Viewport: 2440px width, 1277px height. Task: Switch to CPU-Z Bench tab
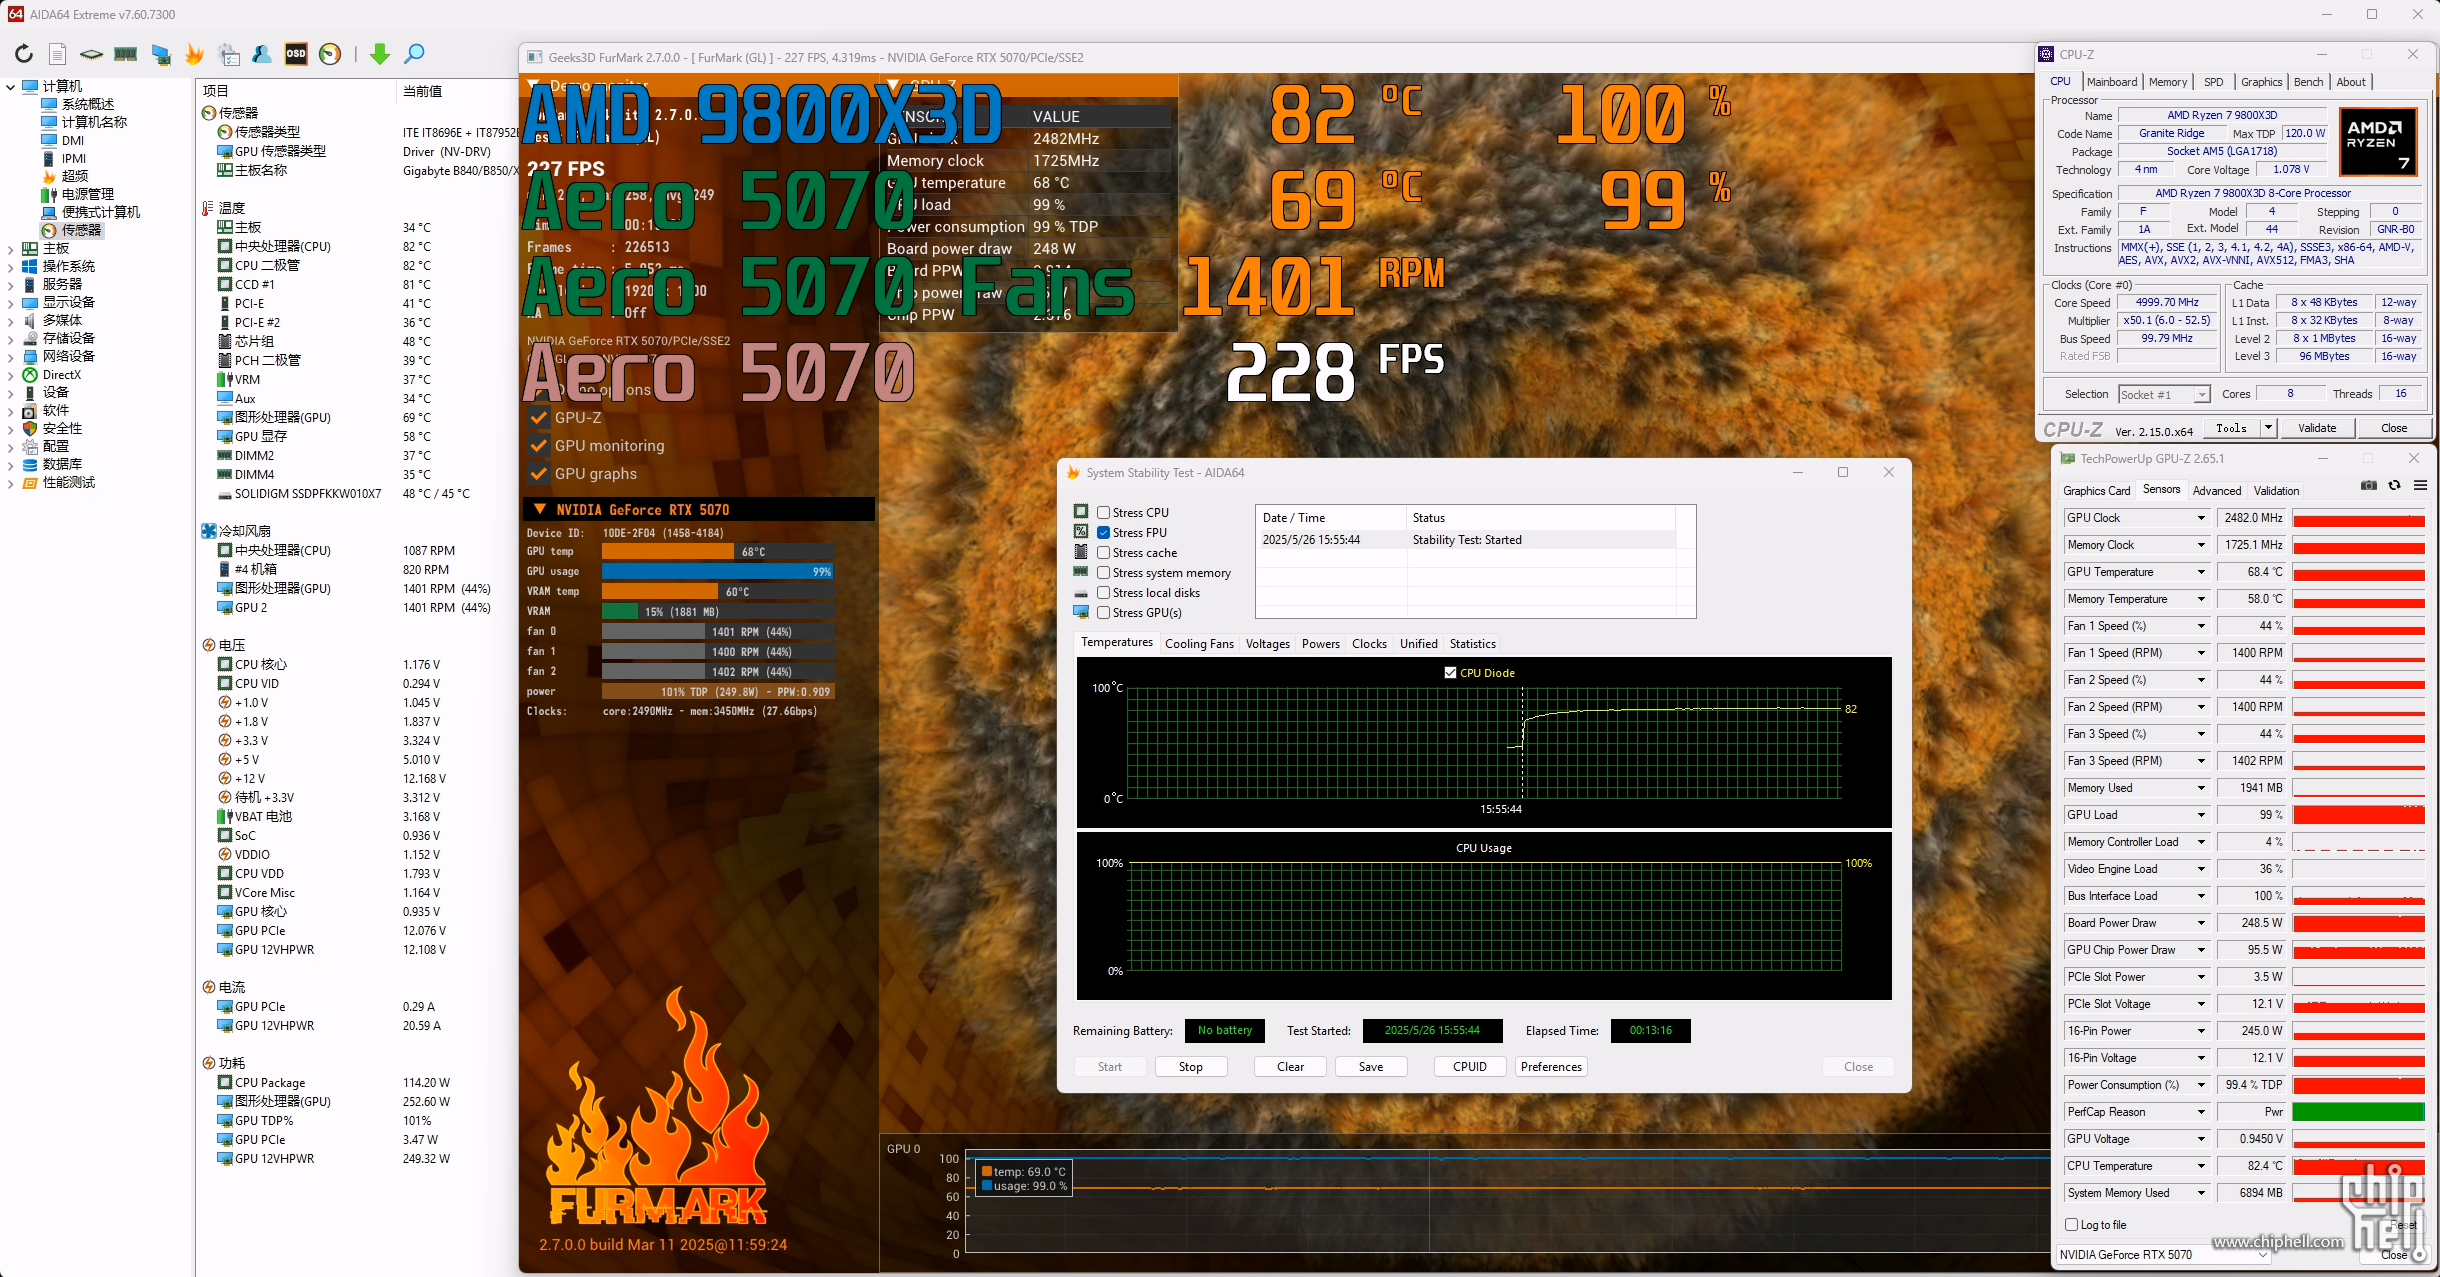coord(2308,82)
